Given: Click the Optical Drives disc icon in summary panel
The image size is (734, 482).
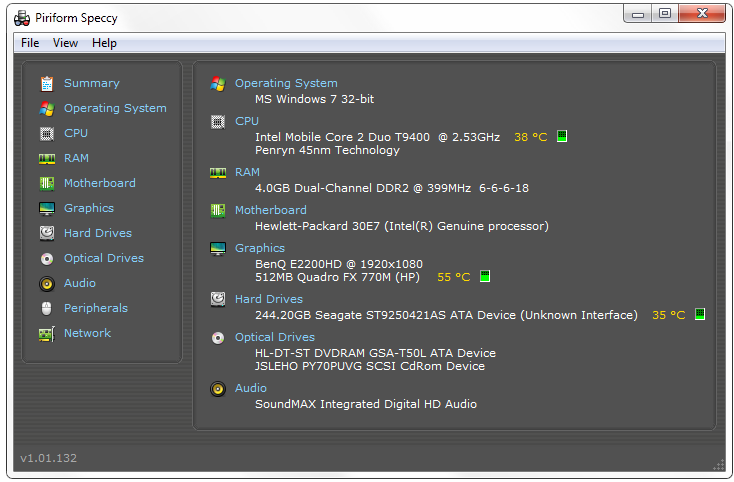Looking at the screenshot, I should coord(218,338).
